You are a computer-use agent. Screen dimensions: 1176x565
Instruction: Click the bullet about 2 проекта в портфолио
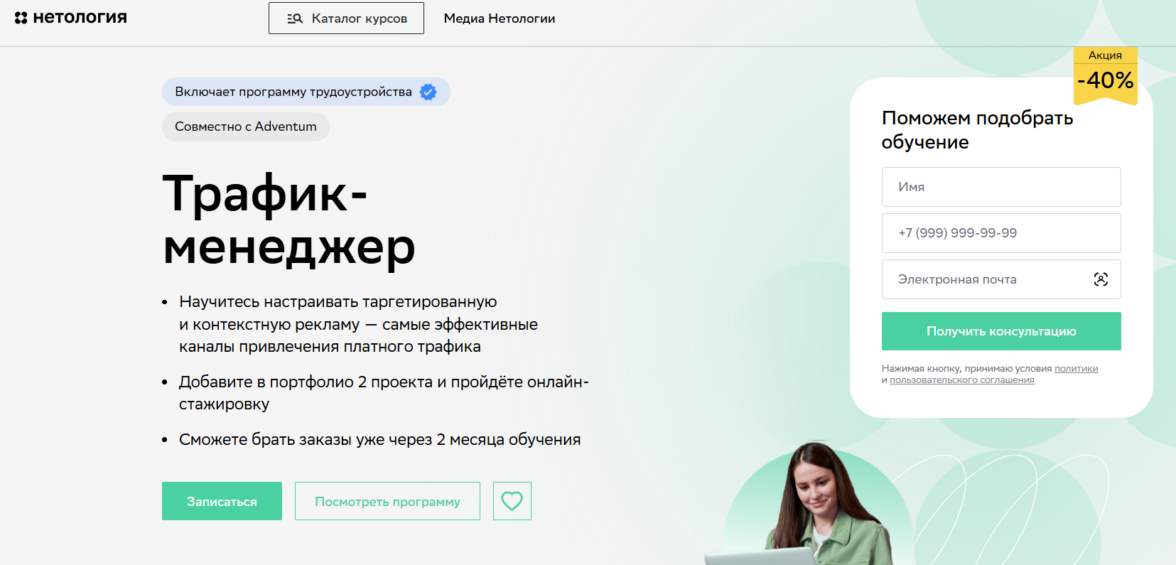[x=383, y=392]
